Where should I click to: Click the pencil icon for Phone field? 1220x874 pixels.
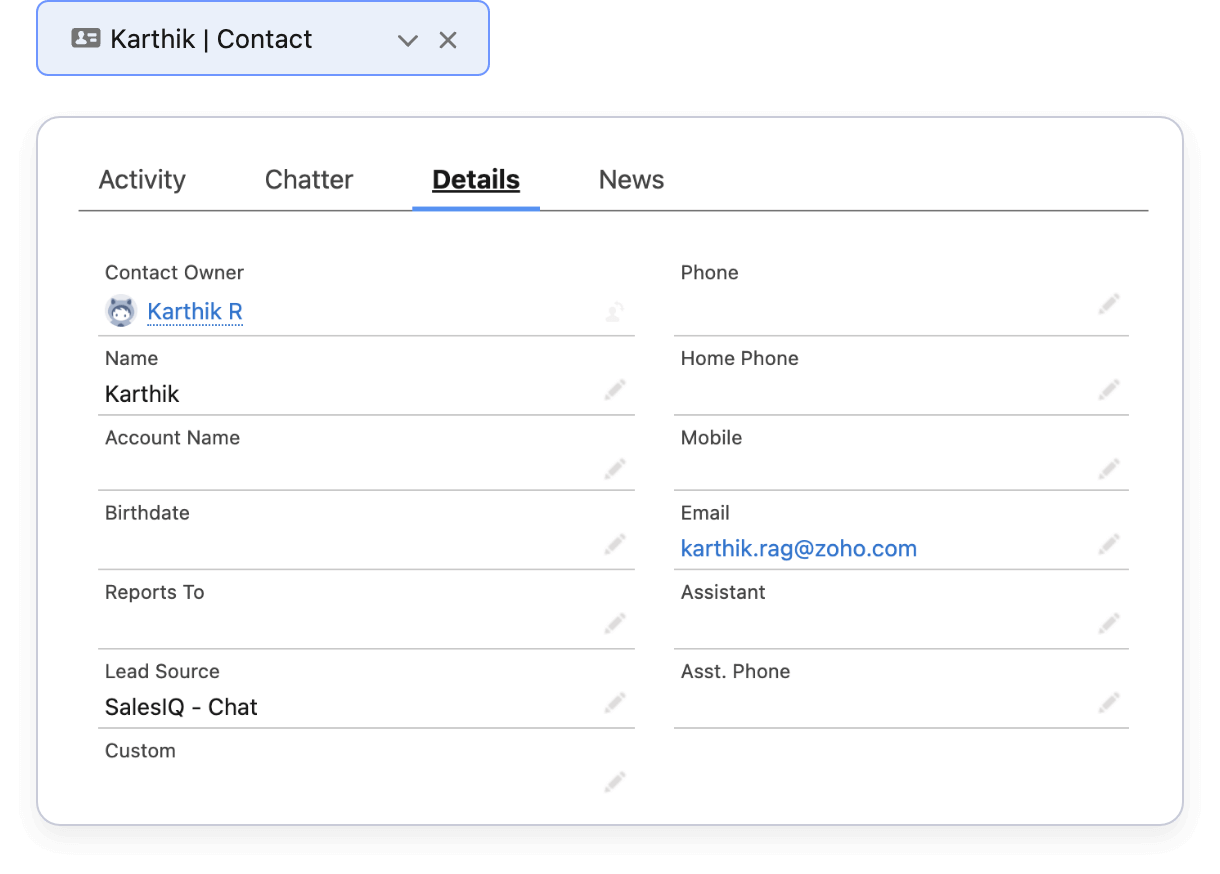[x=1108, y=304]
